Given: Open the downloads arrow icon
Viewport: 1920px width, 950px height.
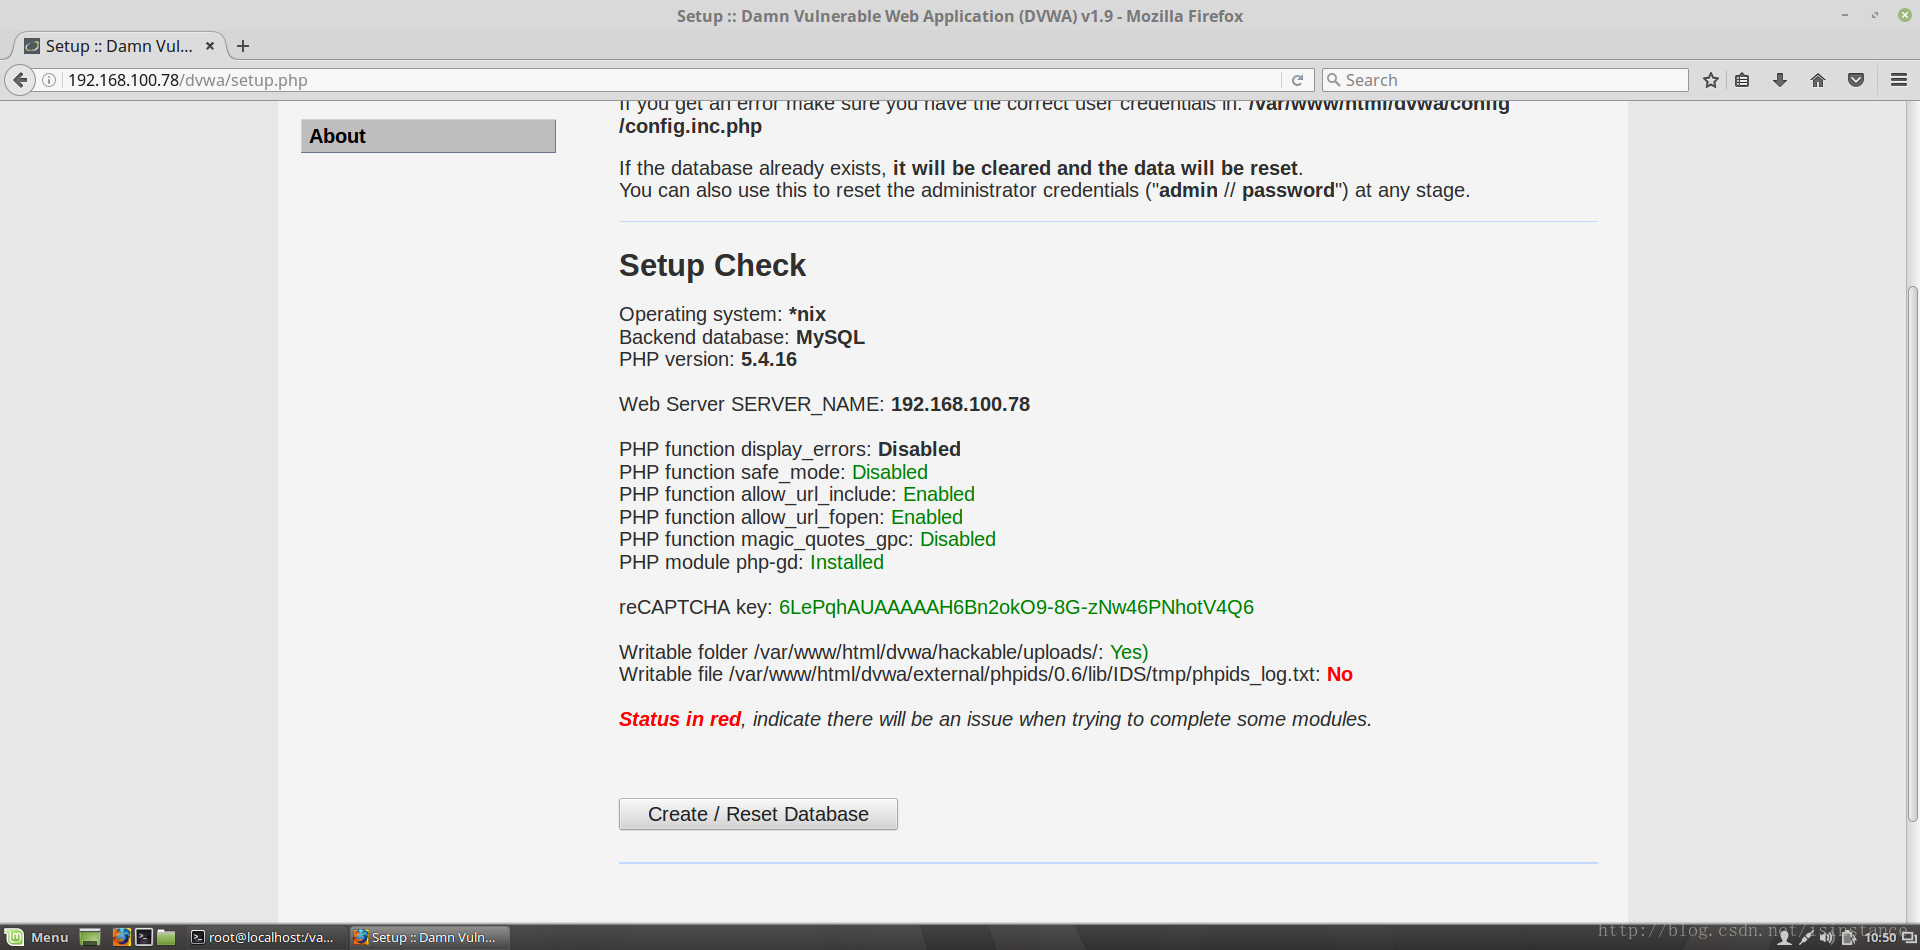Looking at the screenshot, I should [x=1780, y=80].
